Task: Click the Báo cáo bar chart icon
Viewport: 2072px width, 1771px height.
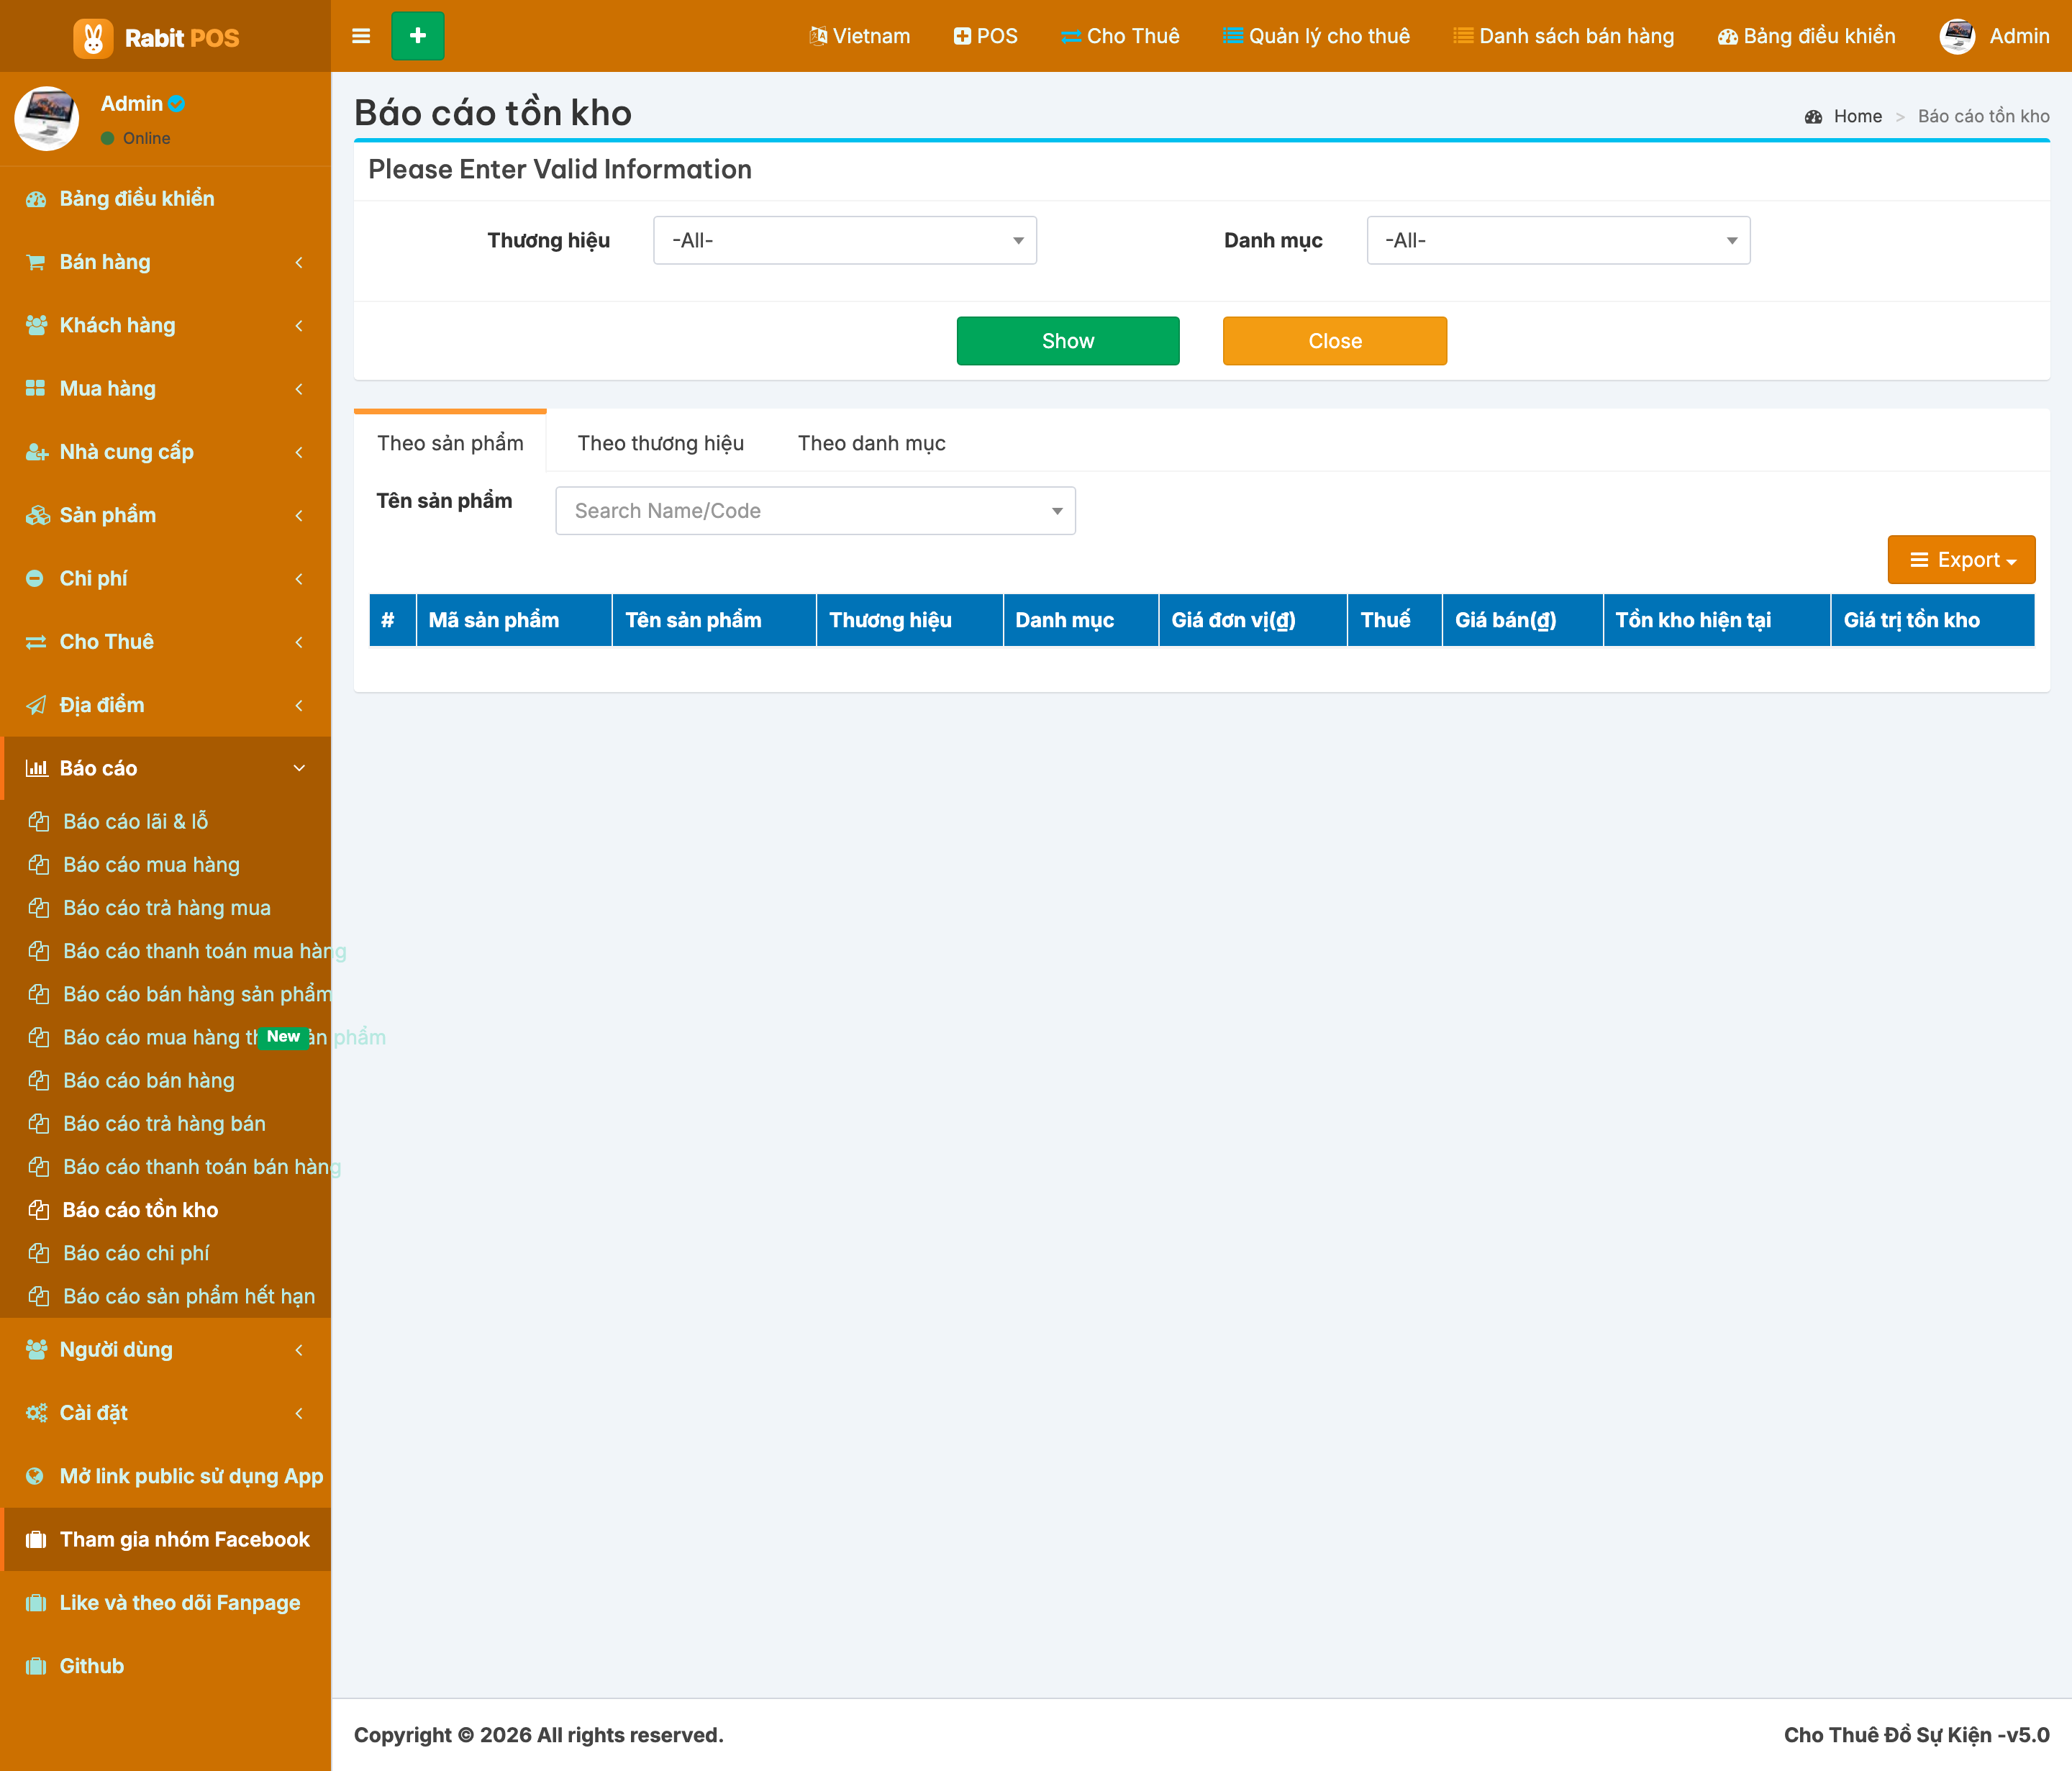Action: 36,768
